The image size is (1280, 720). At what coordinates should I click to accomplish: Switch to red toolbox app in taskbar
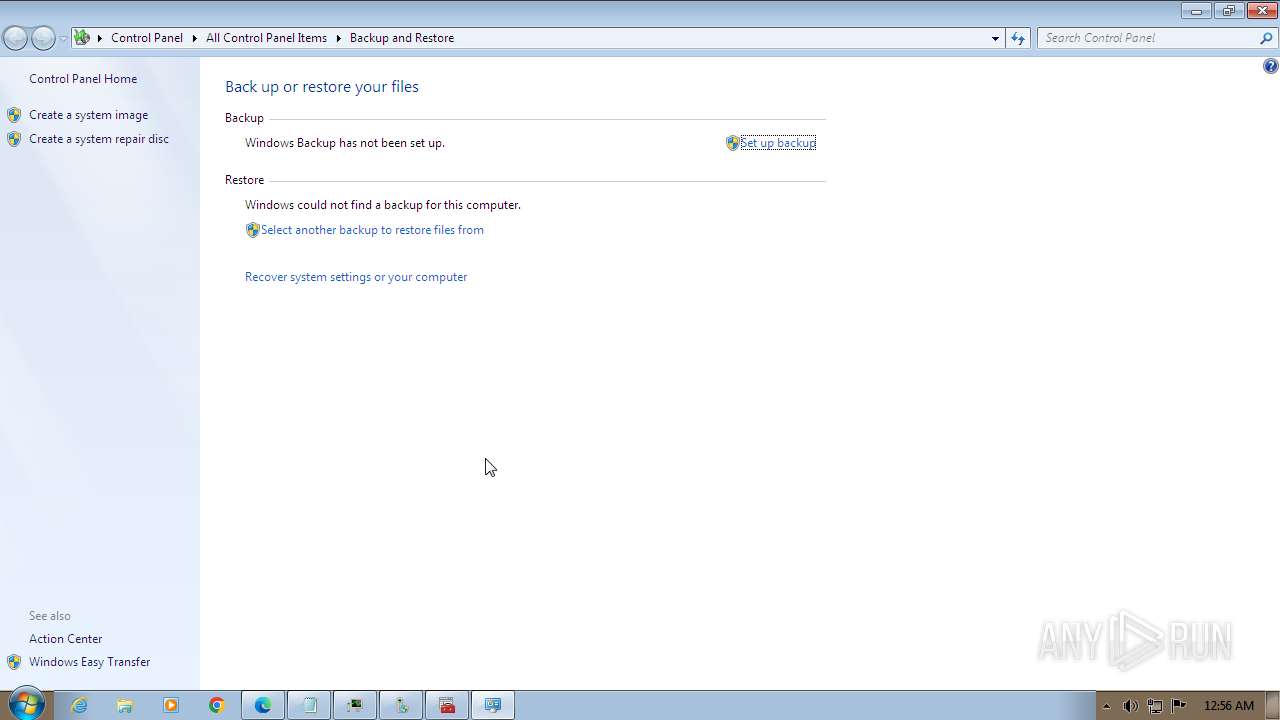coord(447,705)
